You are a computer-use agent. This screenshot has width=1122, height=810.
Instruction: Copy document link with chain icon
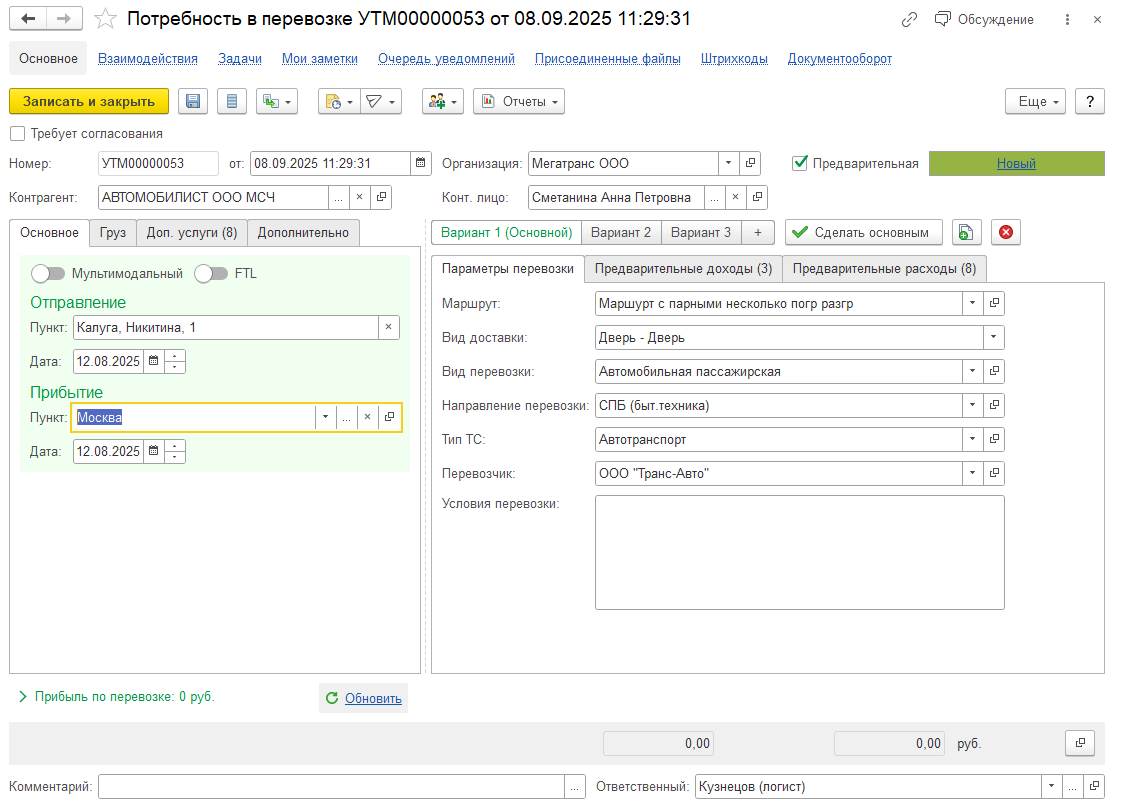[x=909, y=19]
